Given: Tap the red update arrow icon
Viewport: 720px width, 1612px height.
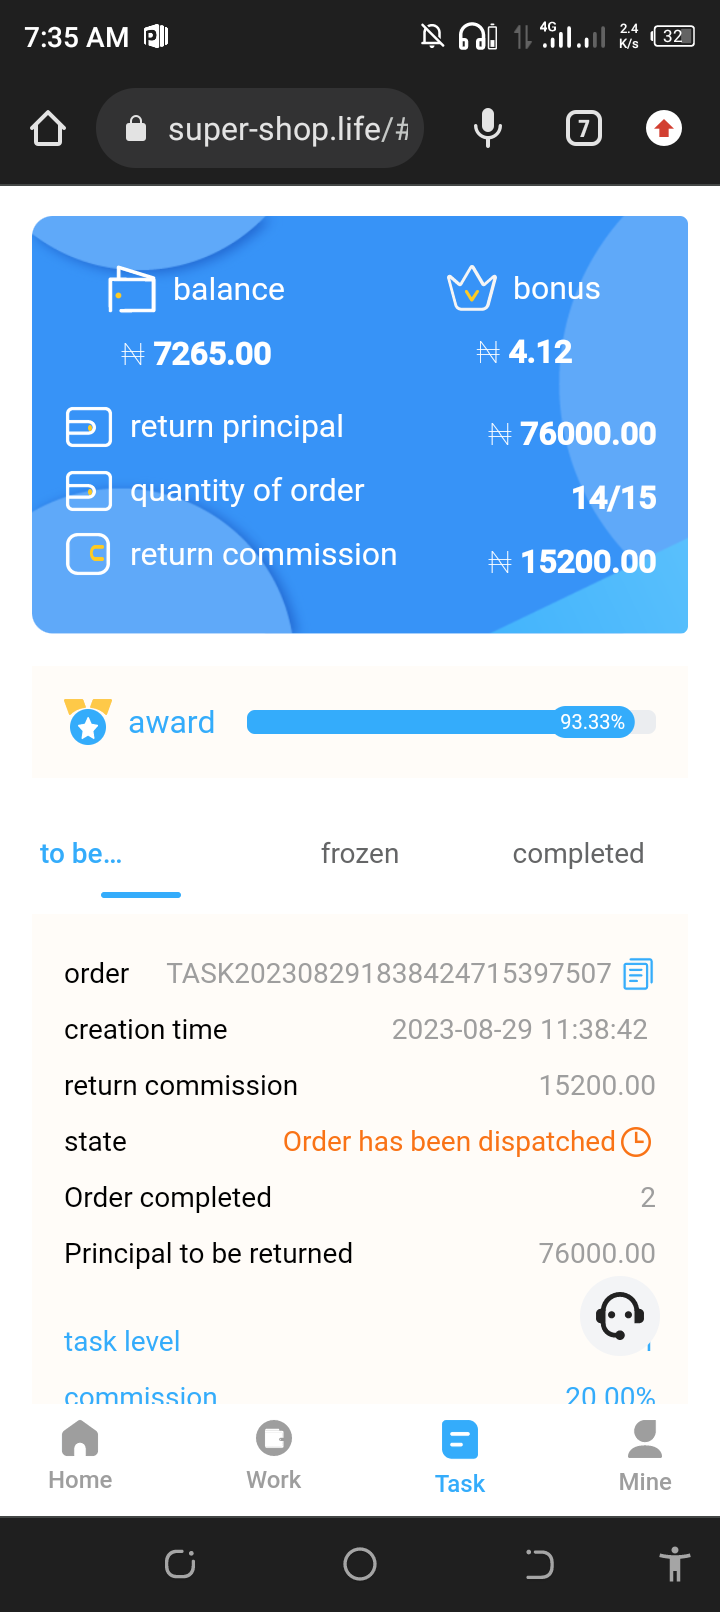Looking at the screenshot, I should pyautogui.click(x=664, y=129).
